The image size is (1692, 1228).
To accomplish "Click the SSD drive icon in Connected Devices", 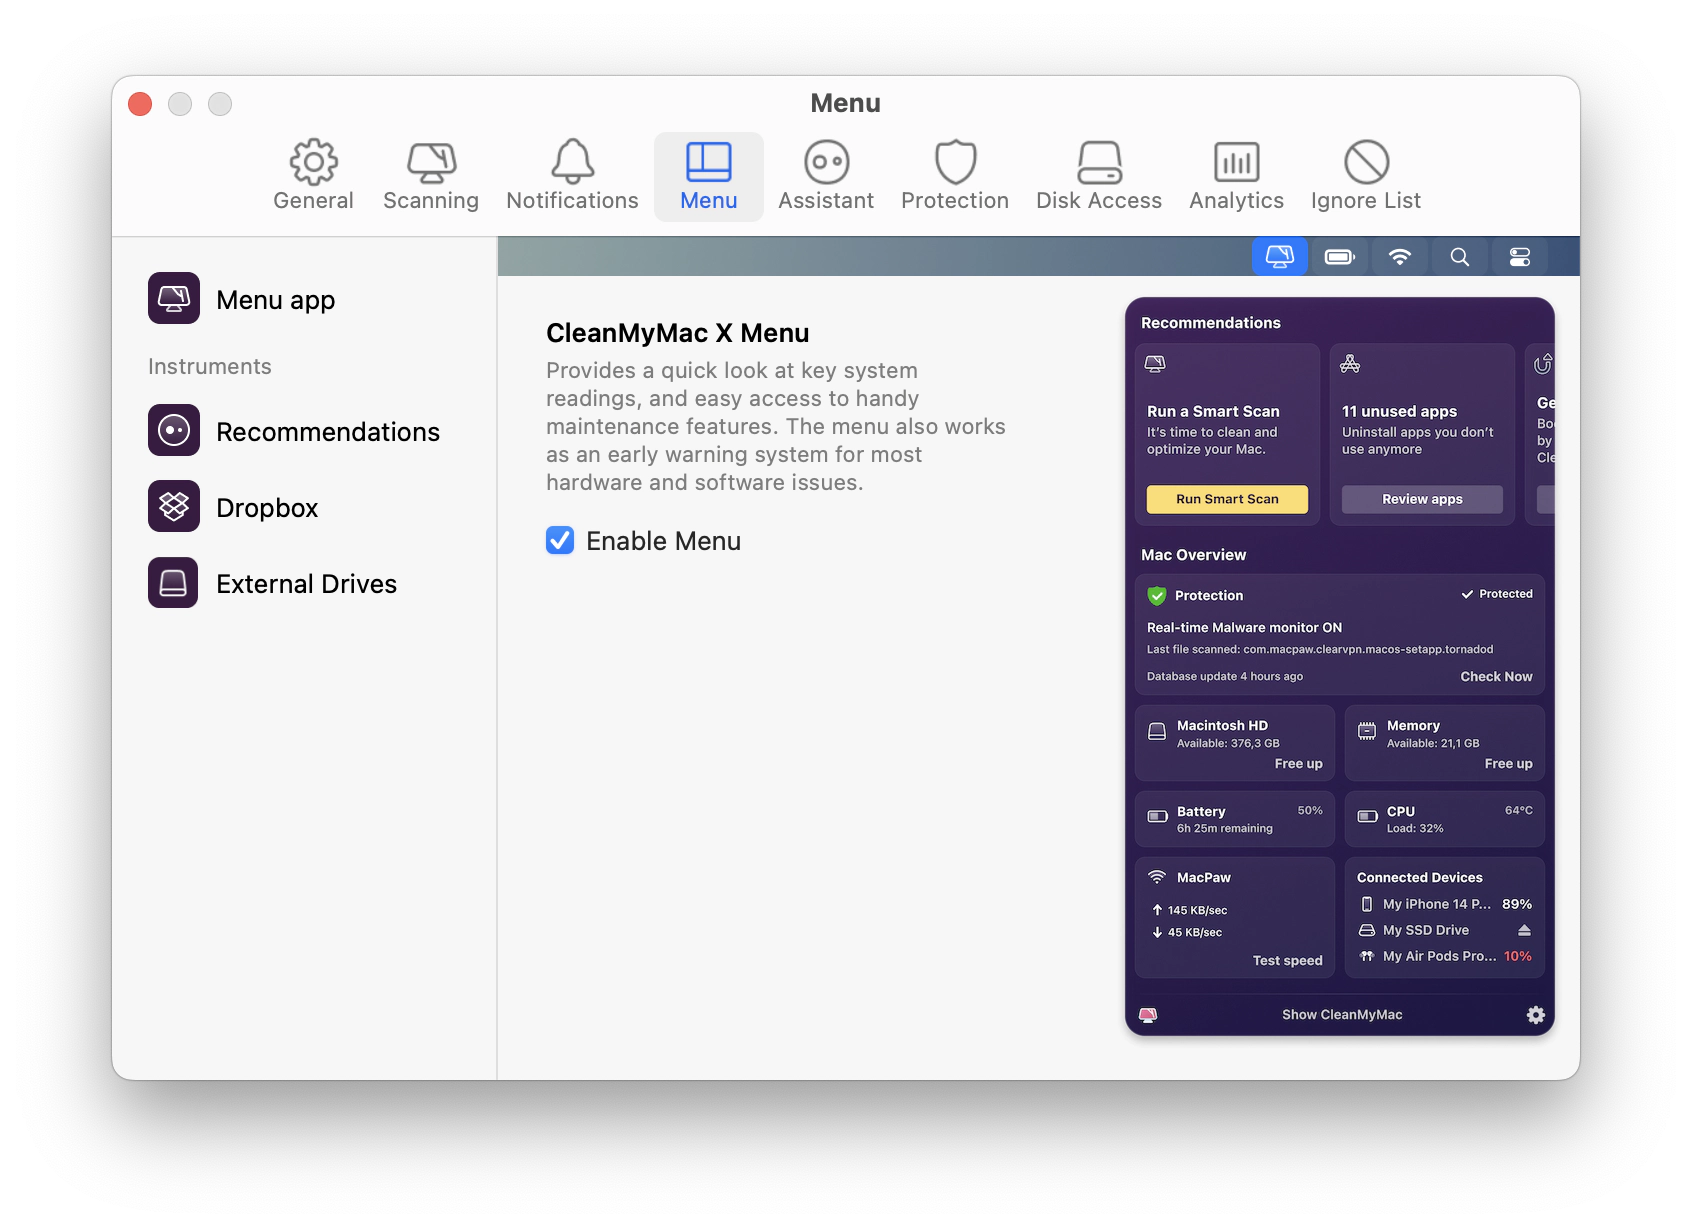I will pos(1367,930).
